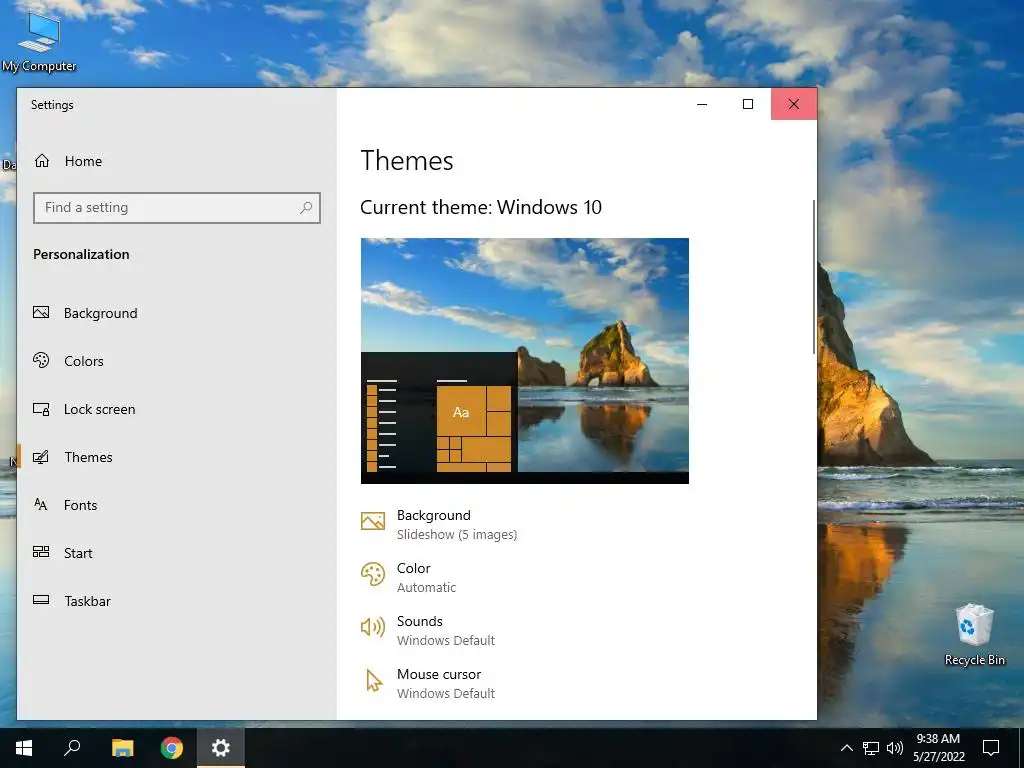The width and height of the screenshot is (1024, 768).
Task: Maximize the Settings window
Action: tap(748, 104)
